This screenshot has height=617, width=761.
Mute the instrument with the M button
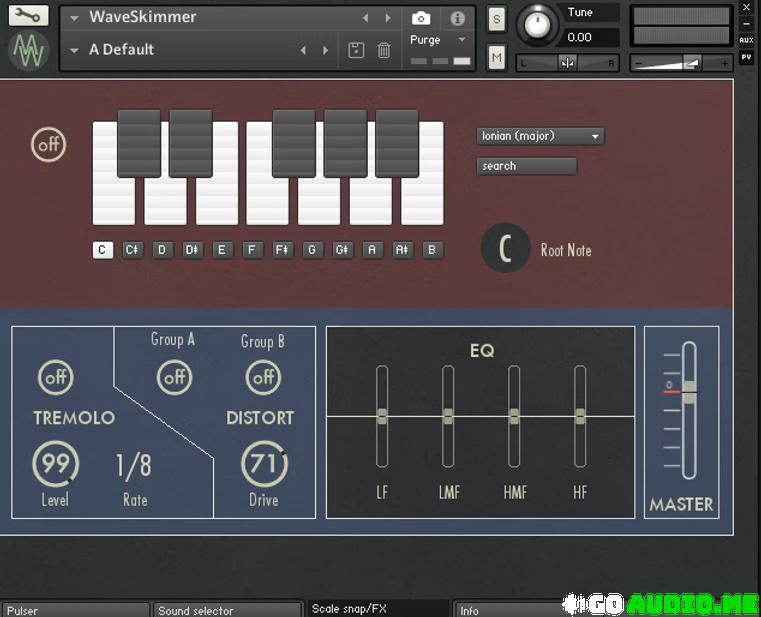tap(497, 58)
